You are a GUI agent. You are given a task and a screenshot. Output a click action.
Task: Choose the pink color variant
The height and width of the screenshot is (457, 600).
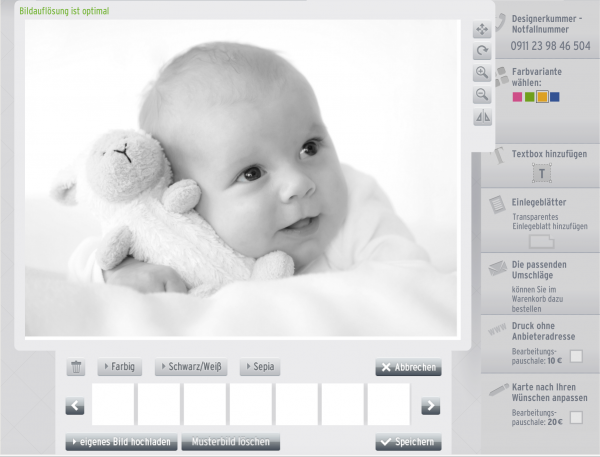[517, 97]
